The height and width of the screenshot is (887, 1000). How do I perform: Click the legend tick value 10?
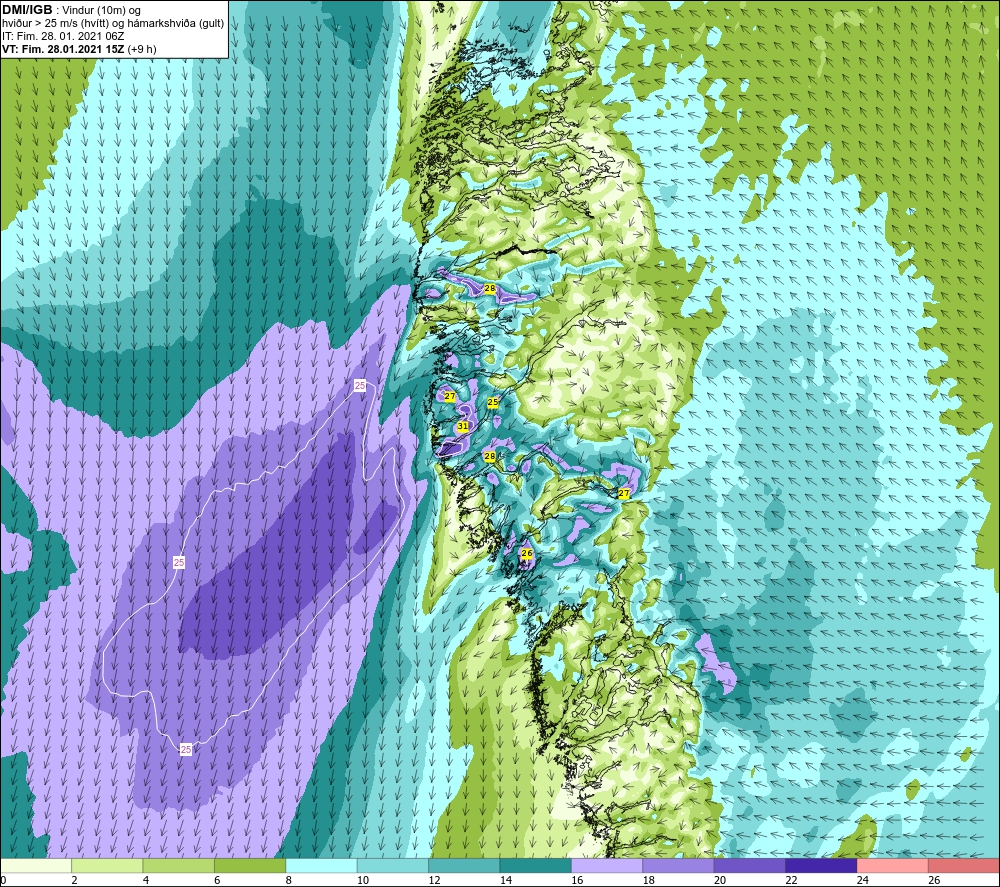362,880
